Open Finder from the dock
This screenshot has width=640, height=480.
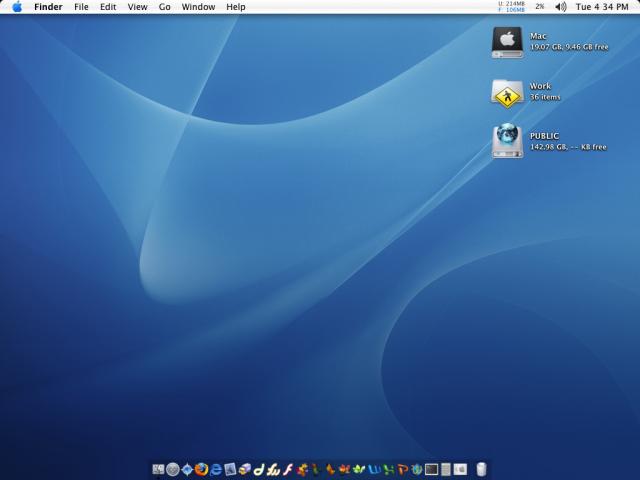[158, 469]
